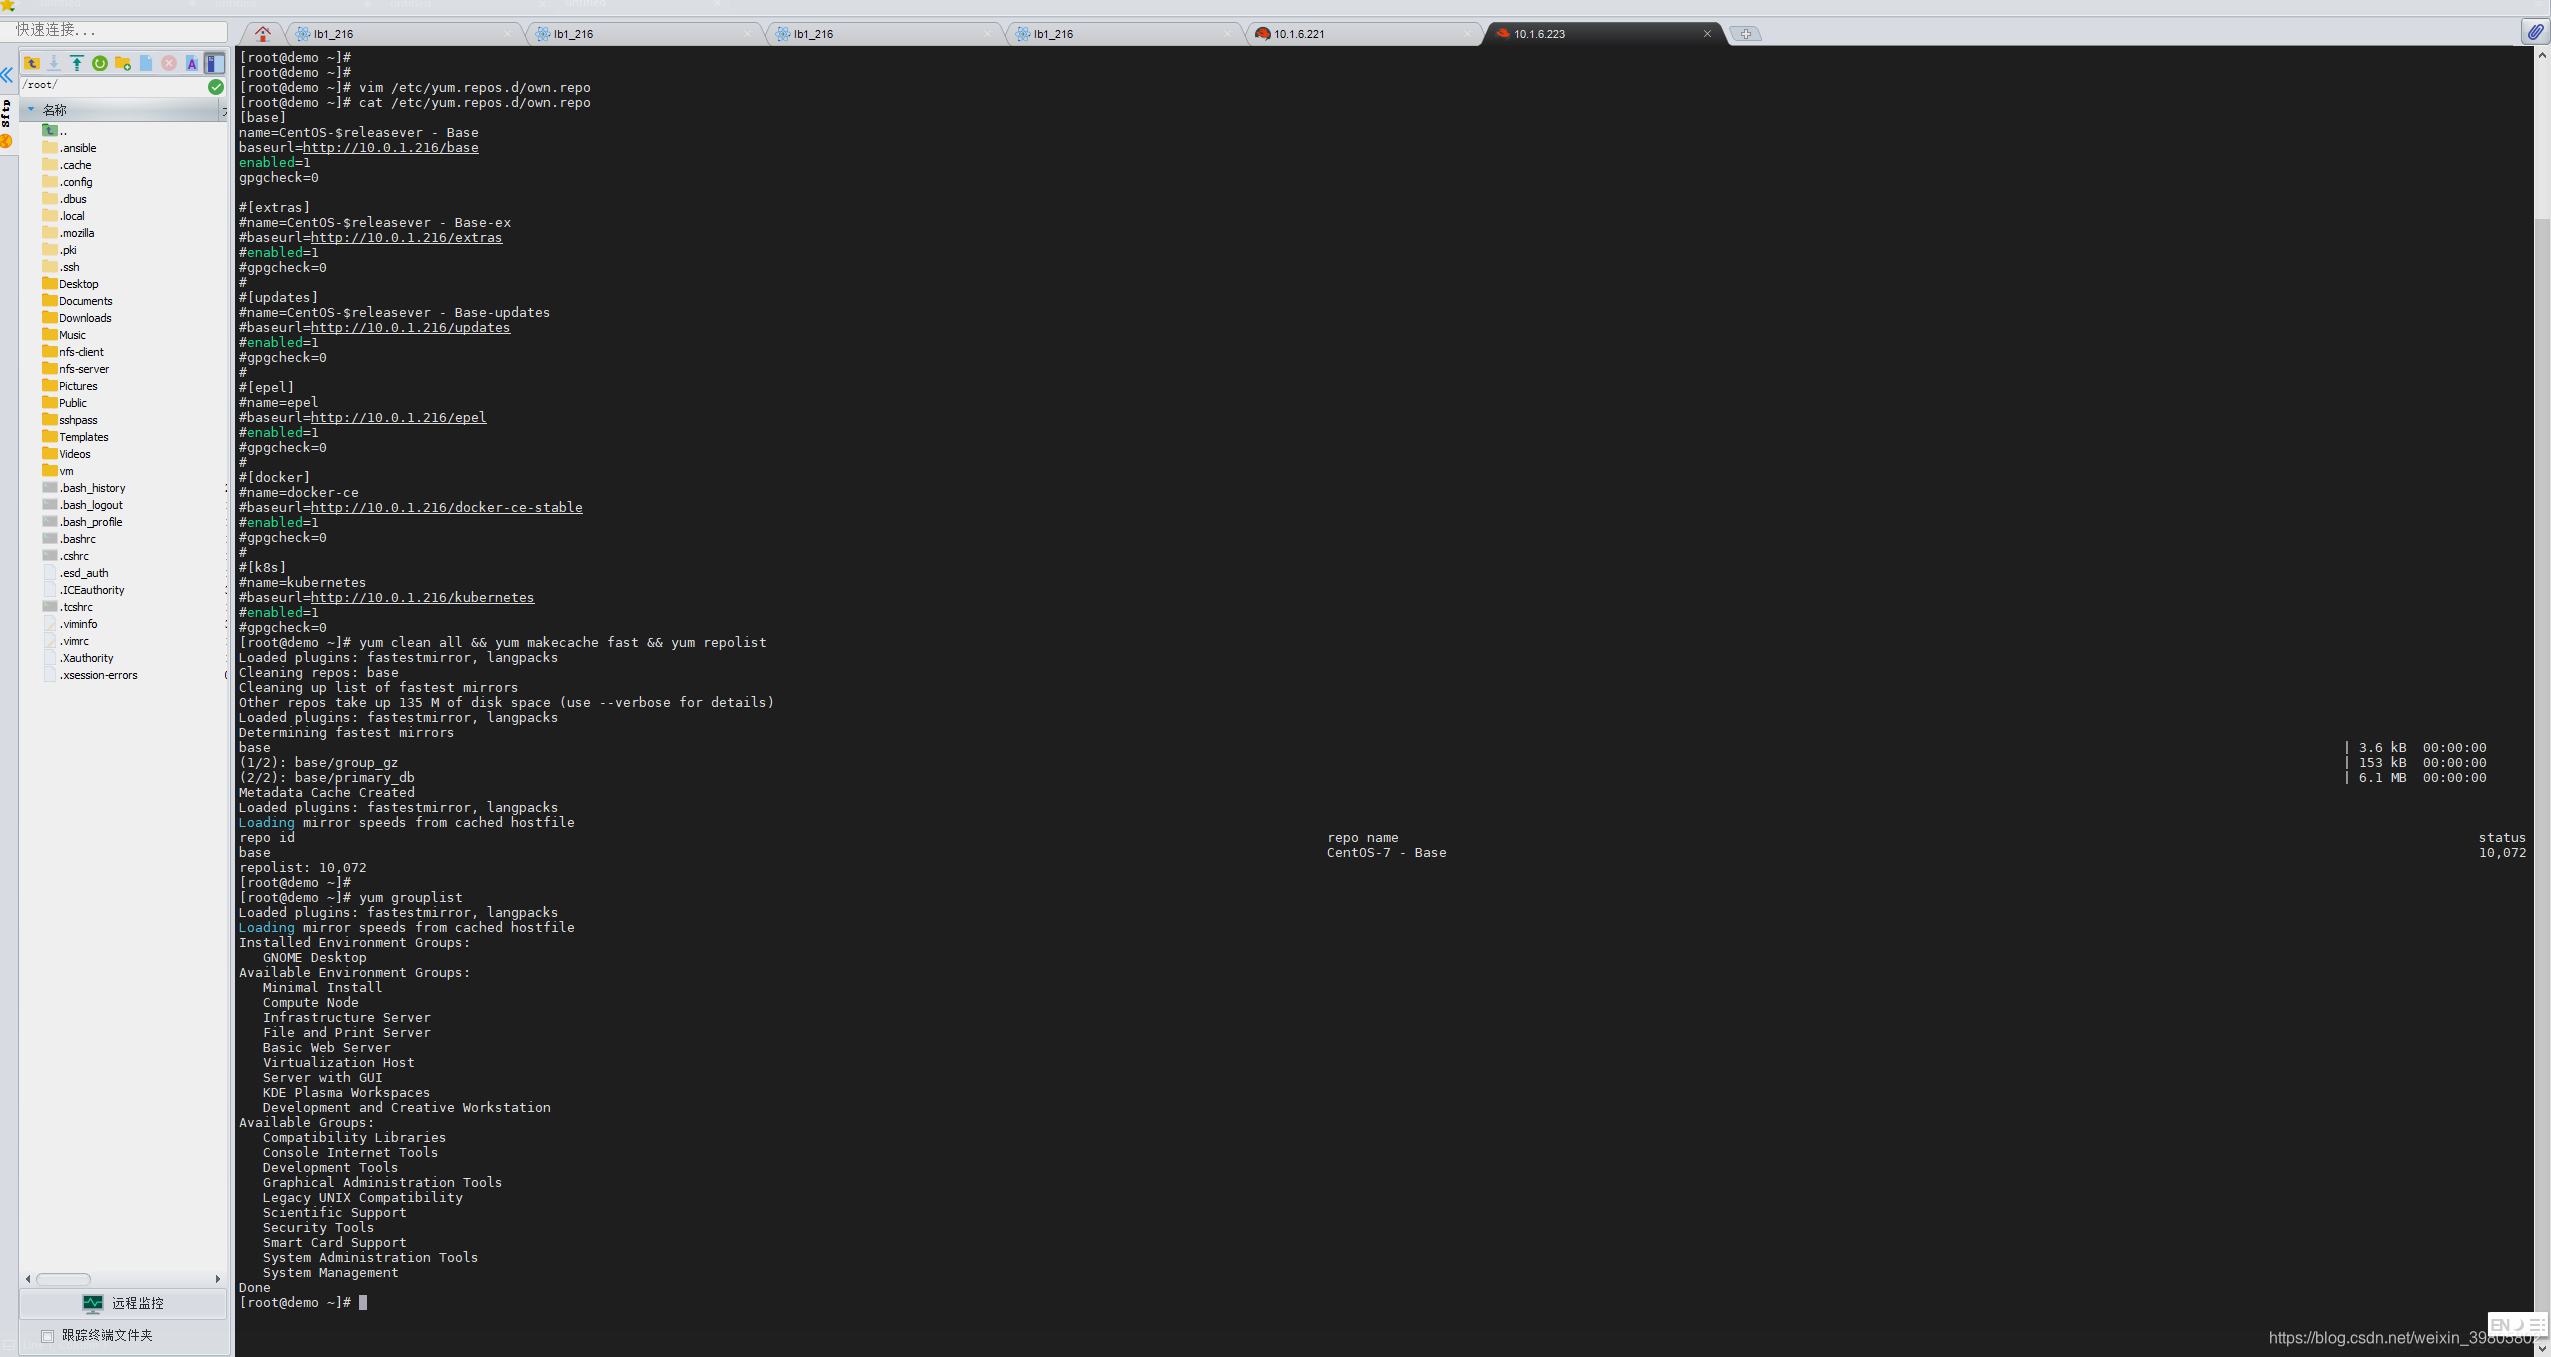This screenshot has height=1357, width=2551.
Task: Select the 10.1.6.223 tab
Action: [1605, 34]
